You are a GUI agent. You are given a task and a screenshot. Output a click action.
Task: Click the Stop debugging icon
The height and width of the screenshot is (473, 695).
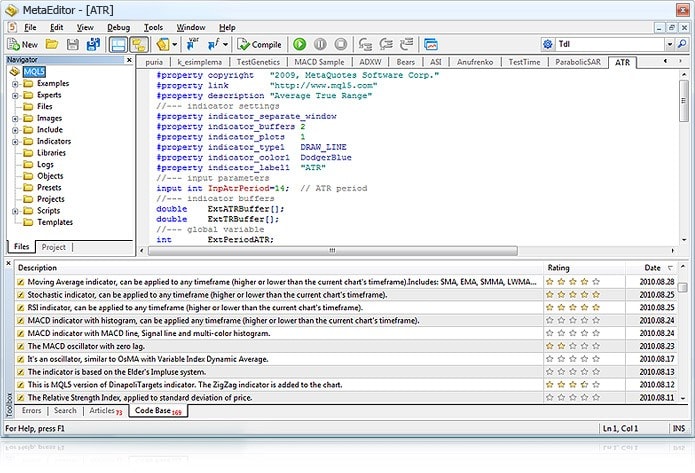(341, 44)
